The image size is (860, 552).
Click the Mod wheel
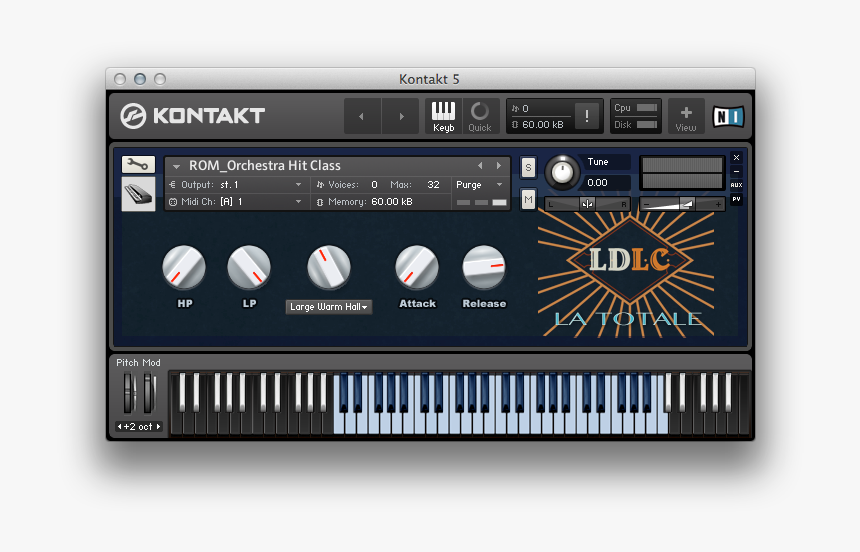click(149, 392)
